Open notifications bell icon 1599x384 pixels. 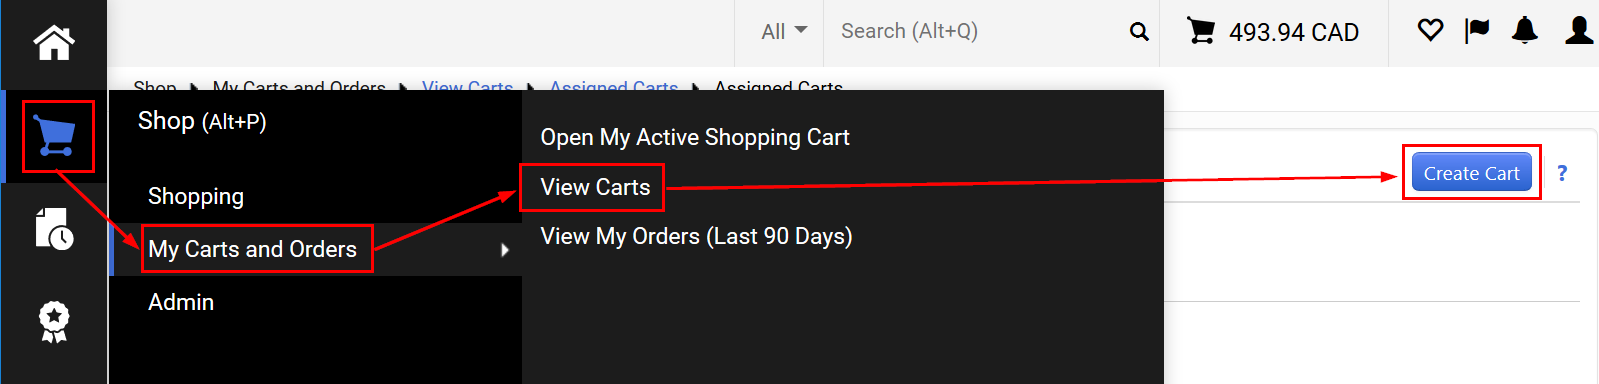(1524, 31)
